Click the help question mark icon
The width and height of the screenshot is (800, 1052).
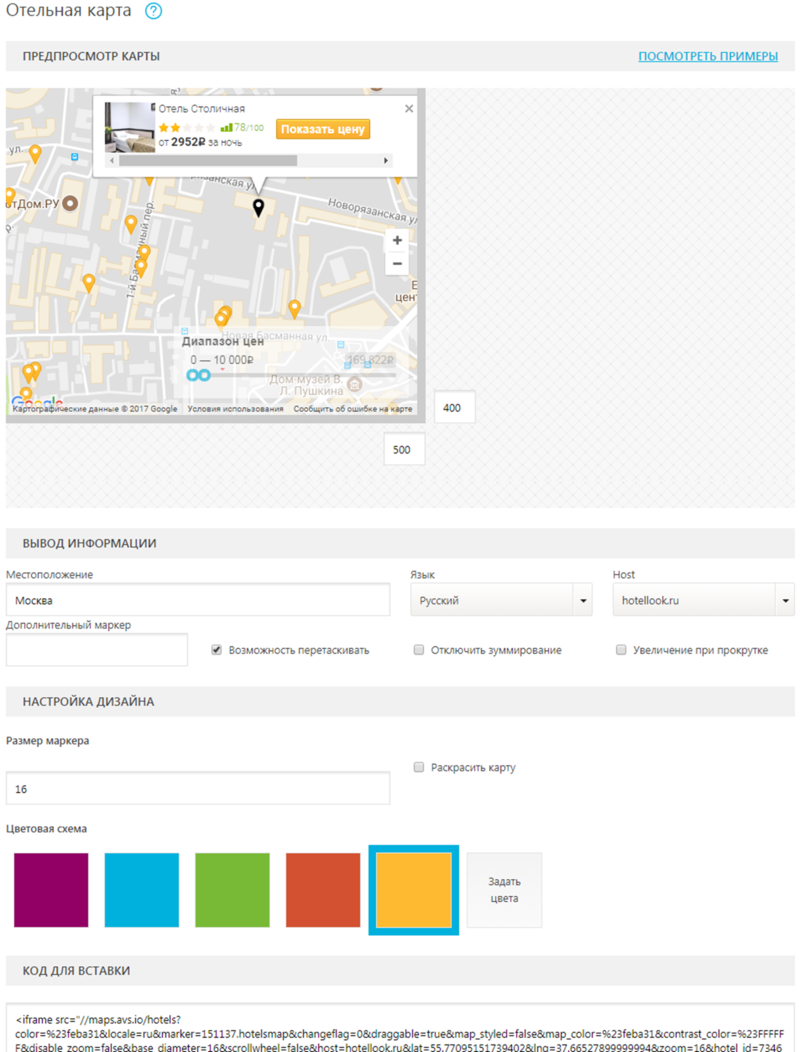pos(153,11)
